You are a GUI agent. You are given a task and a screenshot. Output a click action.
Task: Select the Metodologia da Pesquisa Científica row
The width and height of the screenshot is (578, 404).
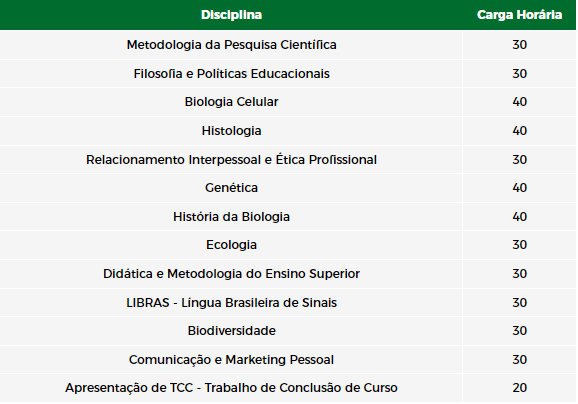tap(288, 45)
